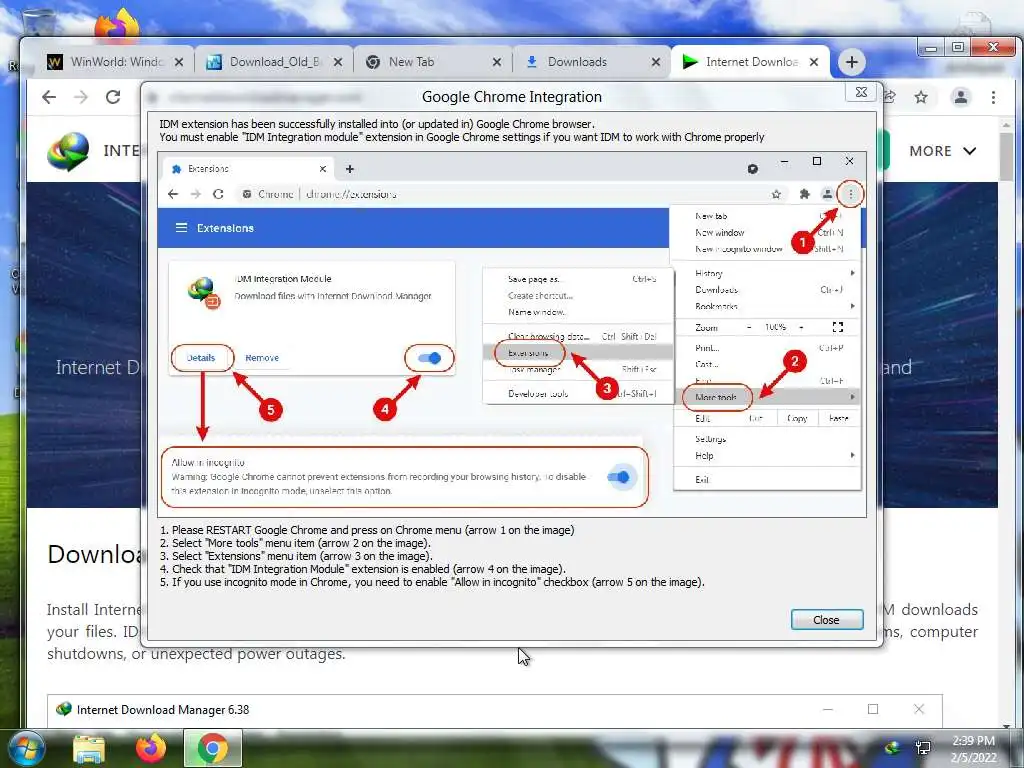Screen dimensions: 1024x768
Task: Click the Close button in the Chrome Integration dialog
Action: [827, 620]
